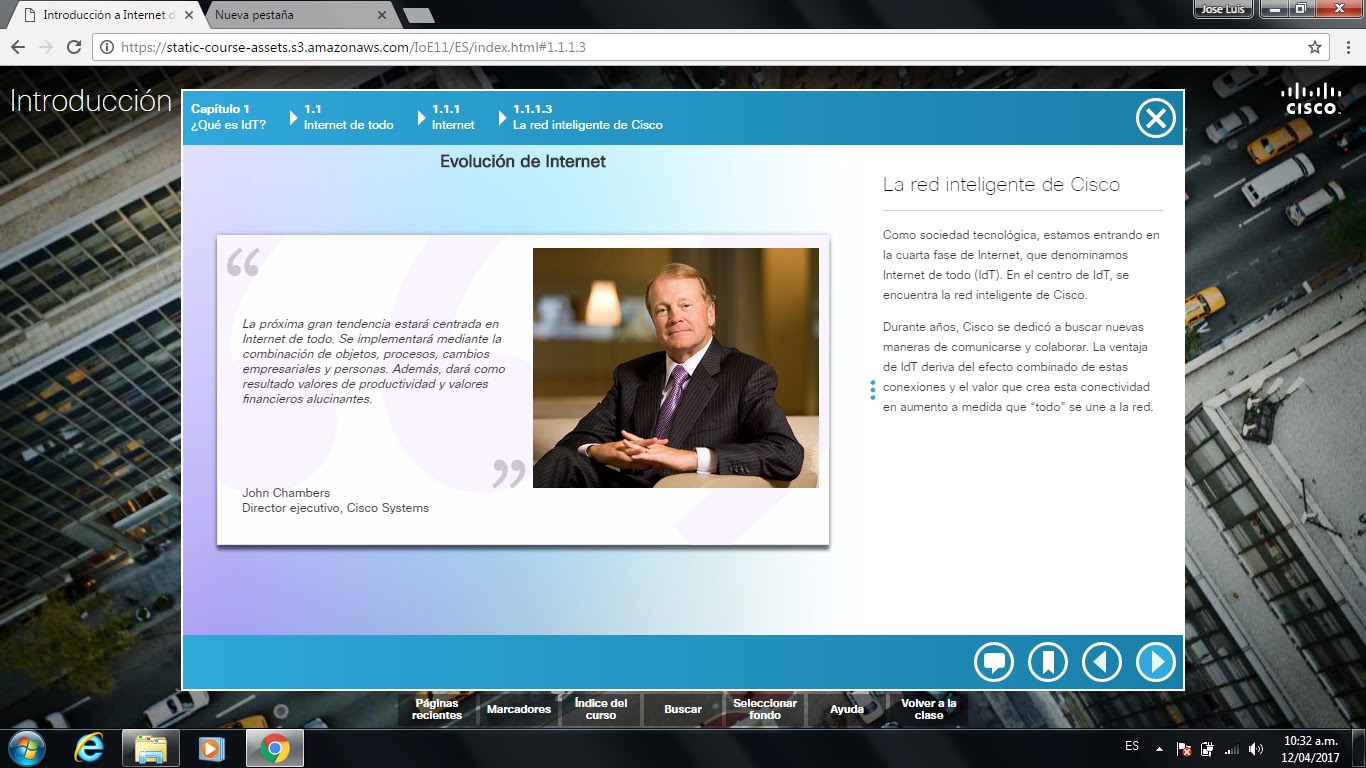The height and width of the screenshot is (768, 1366).
Task: Open Ayuda menu item
Action: click(x=847, y=709)
